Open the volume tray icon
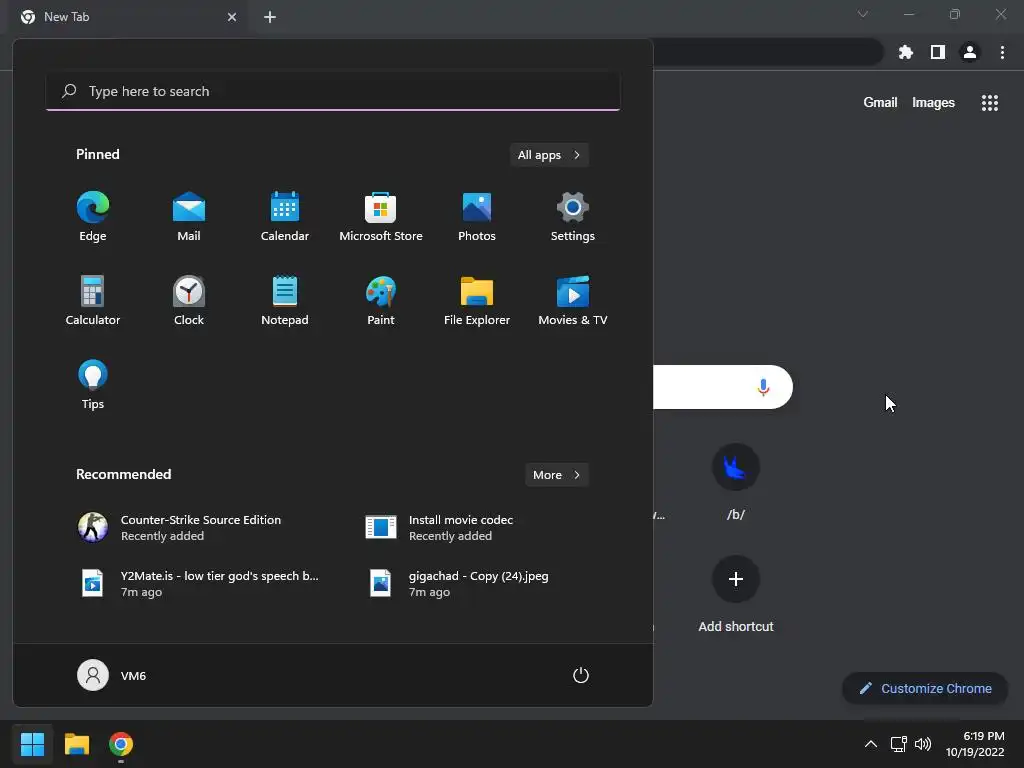 point(923,744)
